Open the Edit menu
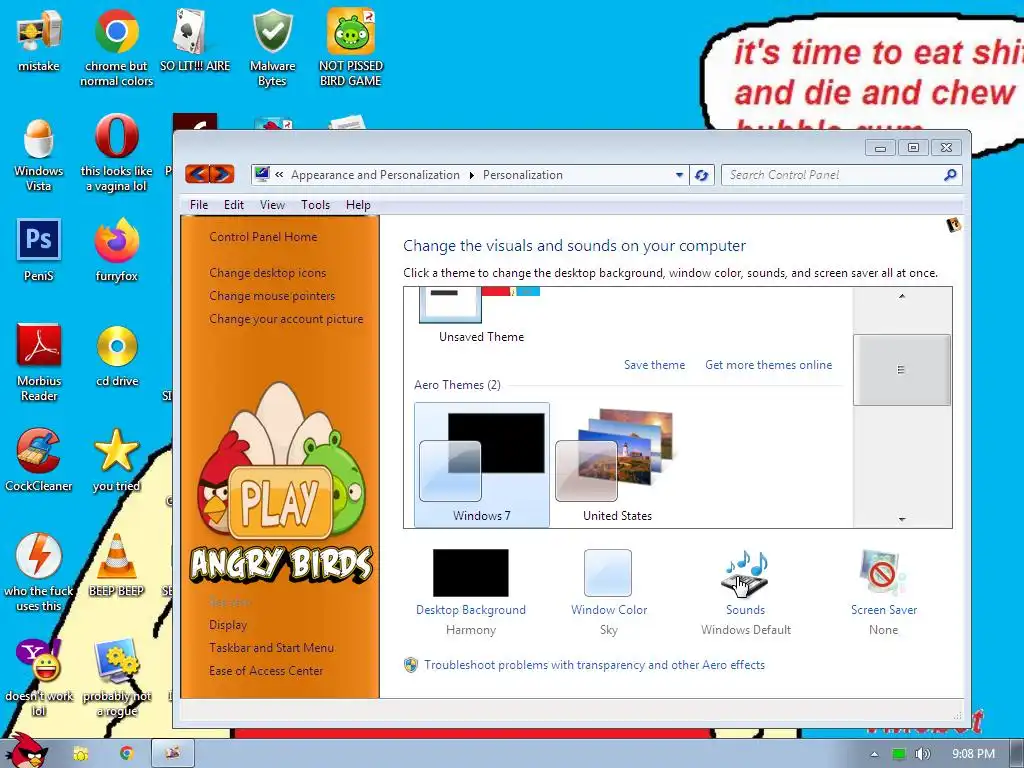Image resolution: width=1024 pixels, height=768 pixels. pyautogui.click(x=234, y=204)
